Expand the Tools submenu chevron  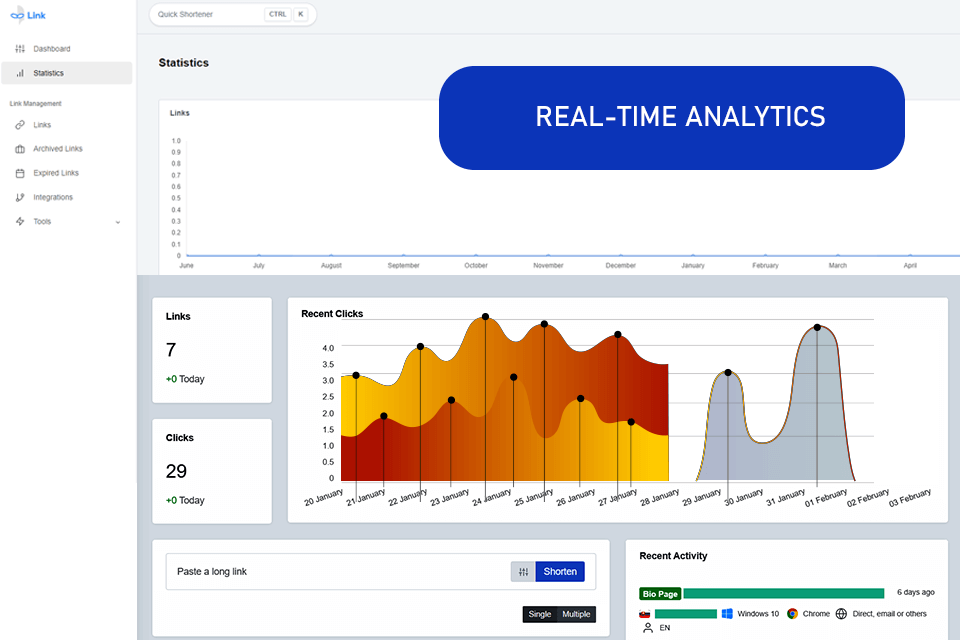118,222
